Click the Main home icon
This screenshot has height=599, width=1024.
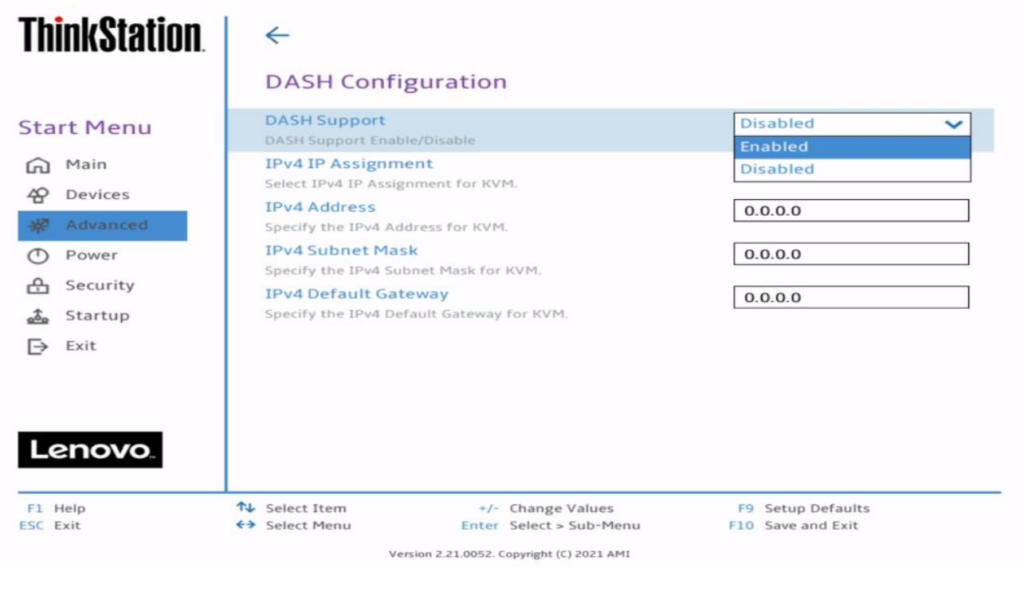[x=37, y=165]
